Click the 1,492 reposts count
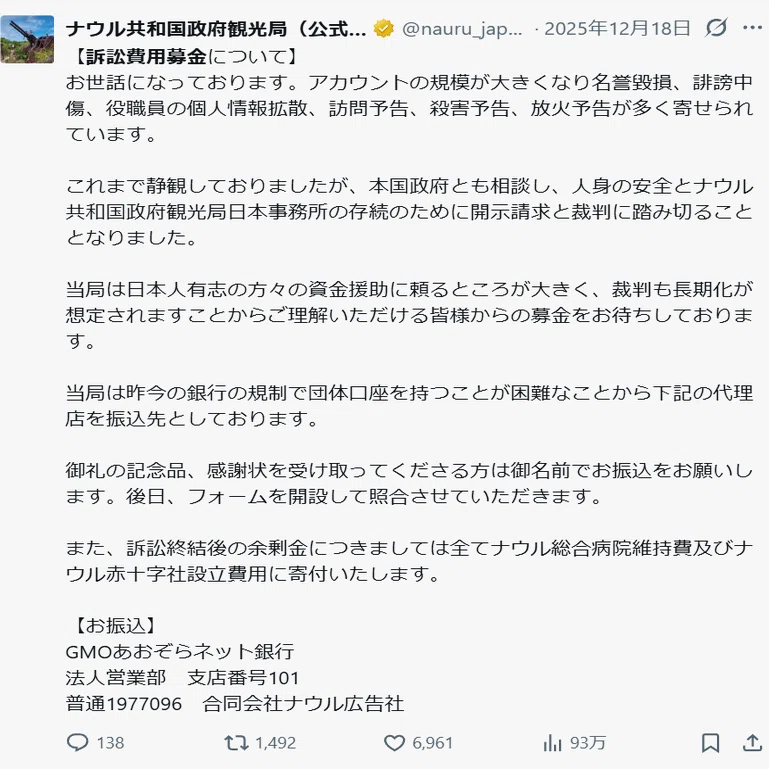The width and height of the screenshot is (769, 769). 276,743
